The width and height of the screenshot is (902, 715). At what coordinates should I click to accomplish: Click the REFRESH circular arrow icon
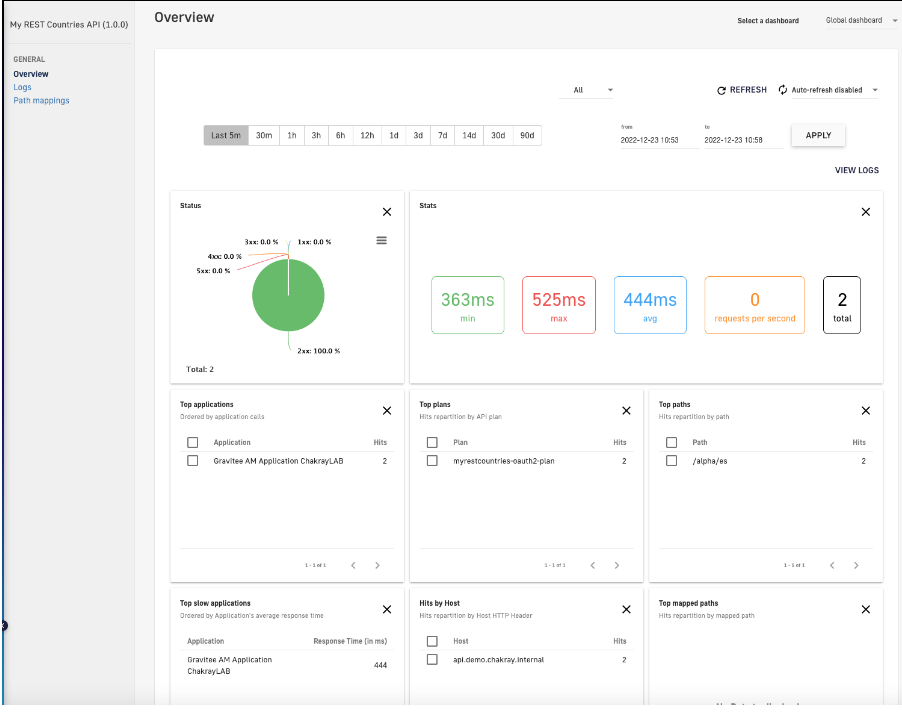pyautogui.click(x=721, y=90)
